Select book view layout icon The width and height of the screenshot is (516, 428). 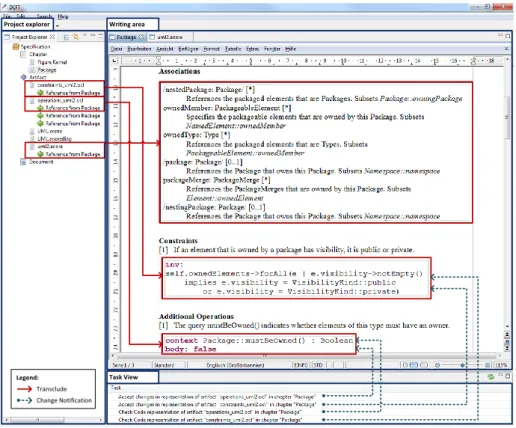(x=424, y=365)
